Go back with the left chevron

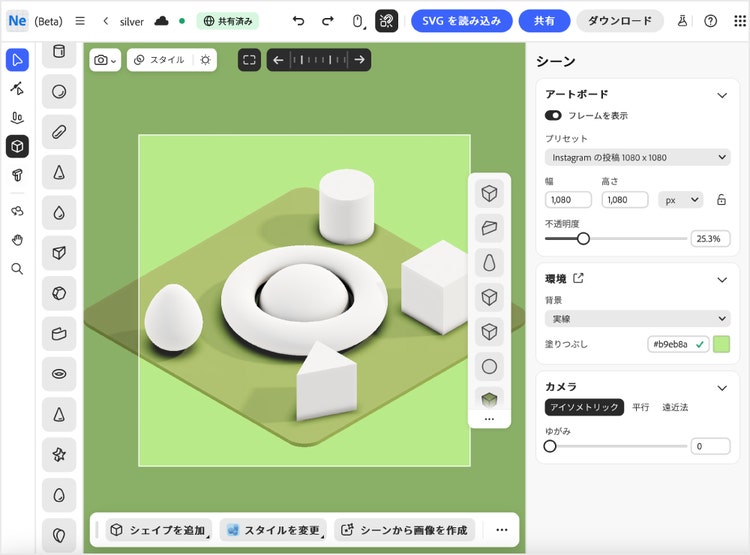pos(106,21)
